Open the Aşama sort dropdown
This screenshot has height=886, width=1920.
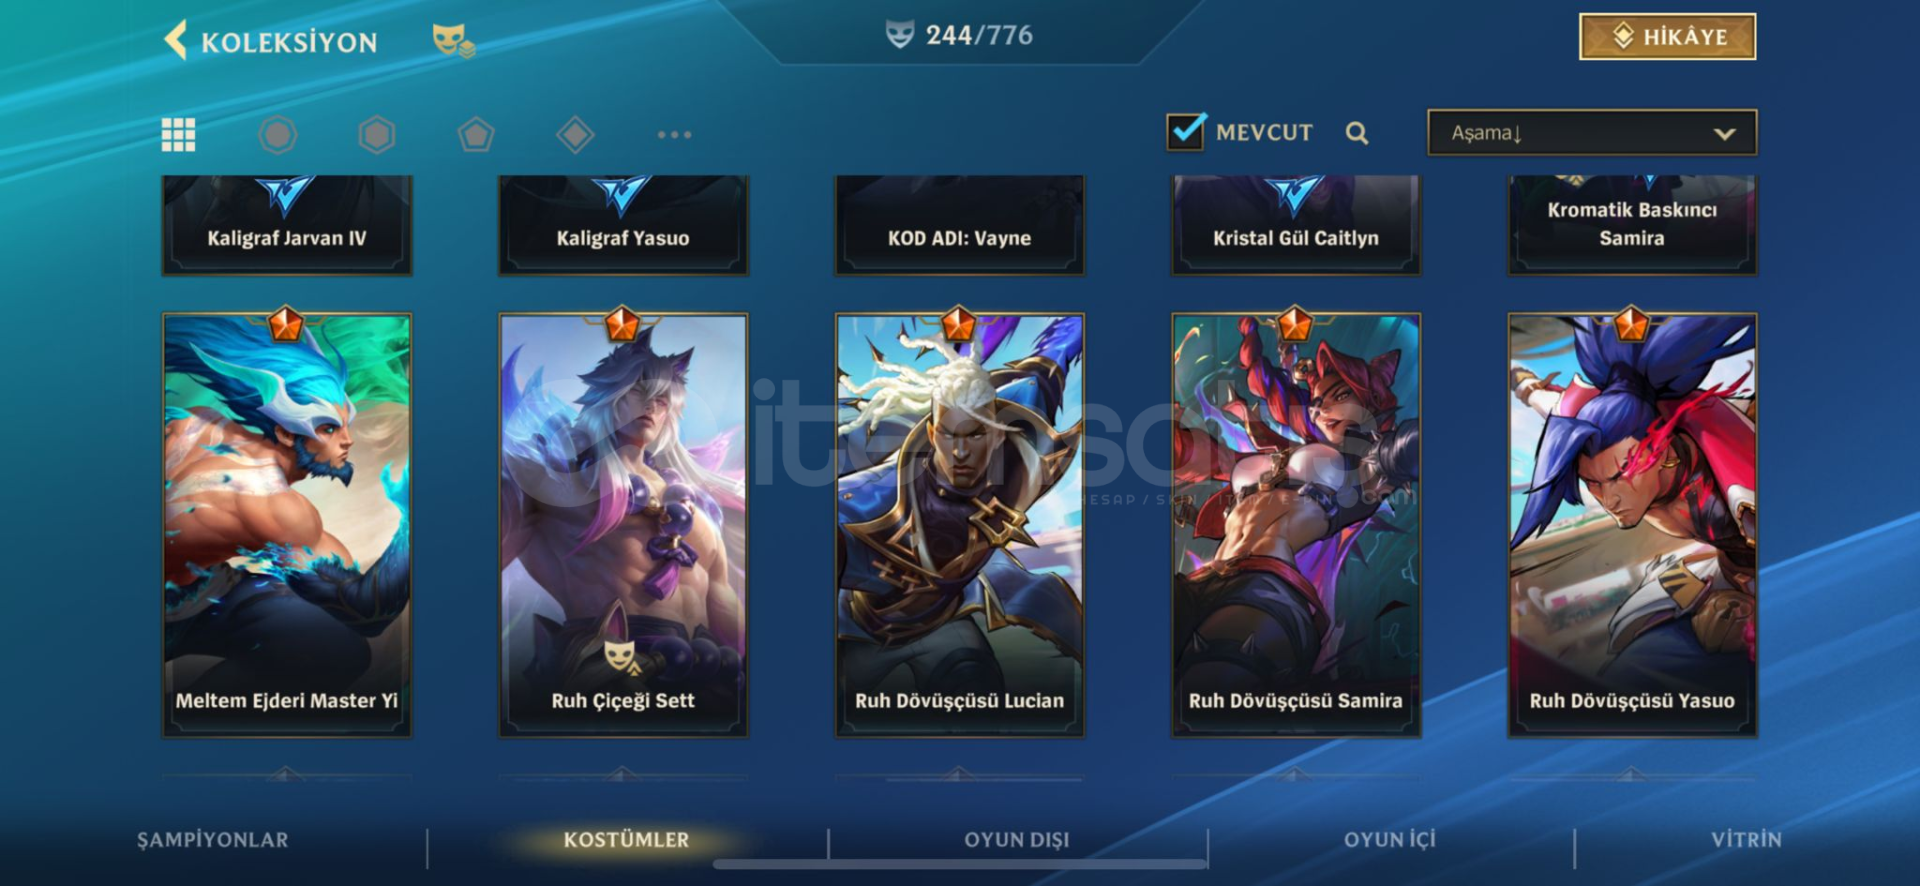tap(1592, 132)
